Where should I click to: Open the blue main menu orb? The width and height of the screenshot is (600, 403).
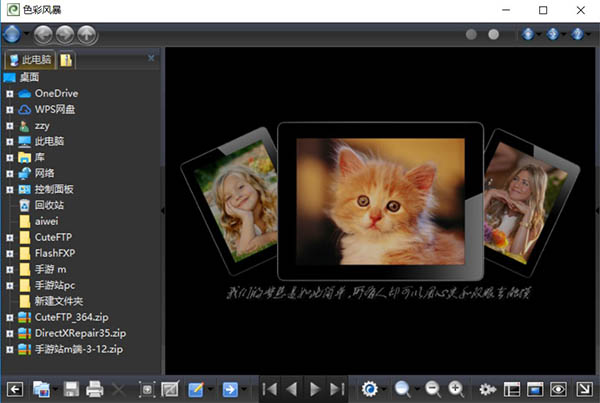pyautogui.click(x=12, y=34)
